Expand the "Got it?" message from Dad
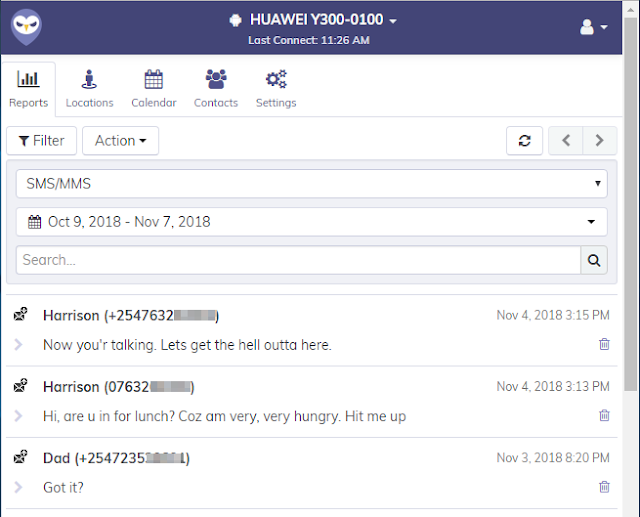Viewport: 640px width, 517px height. (18, 487)
